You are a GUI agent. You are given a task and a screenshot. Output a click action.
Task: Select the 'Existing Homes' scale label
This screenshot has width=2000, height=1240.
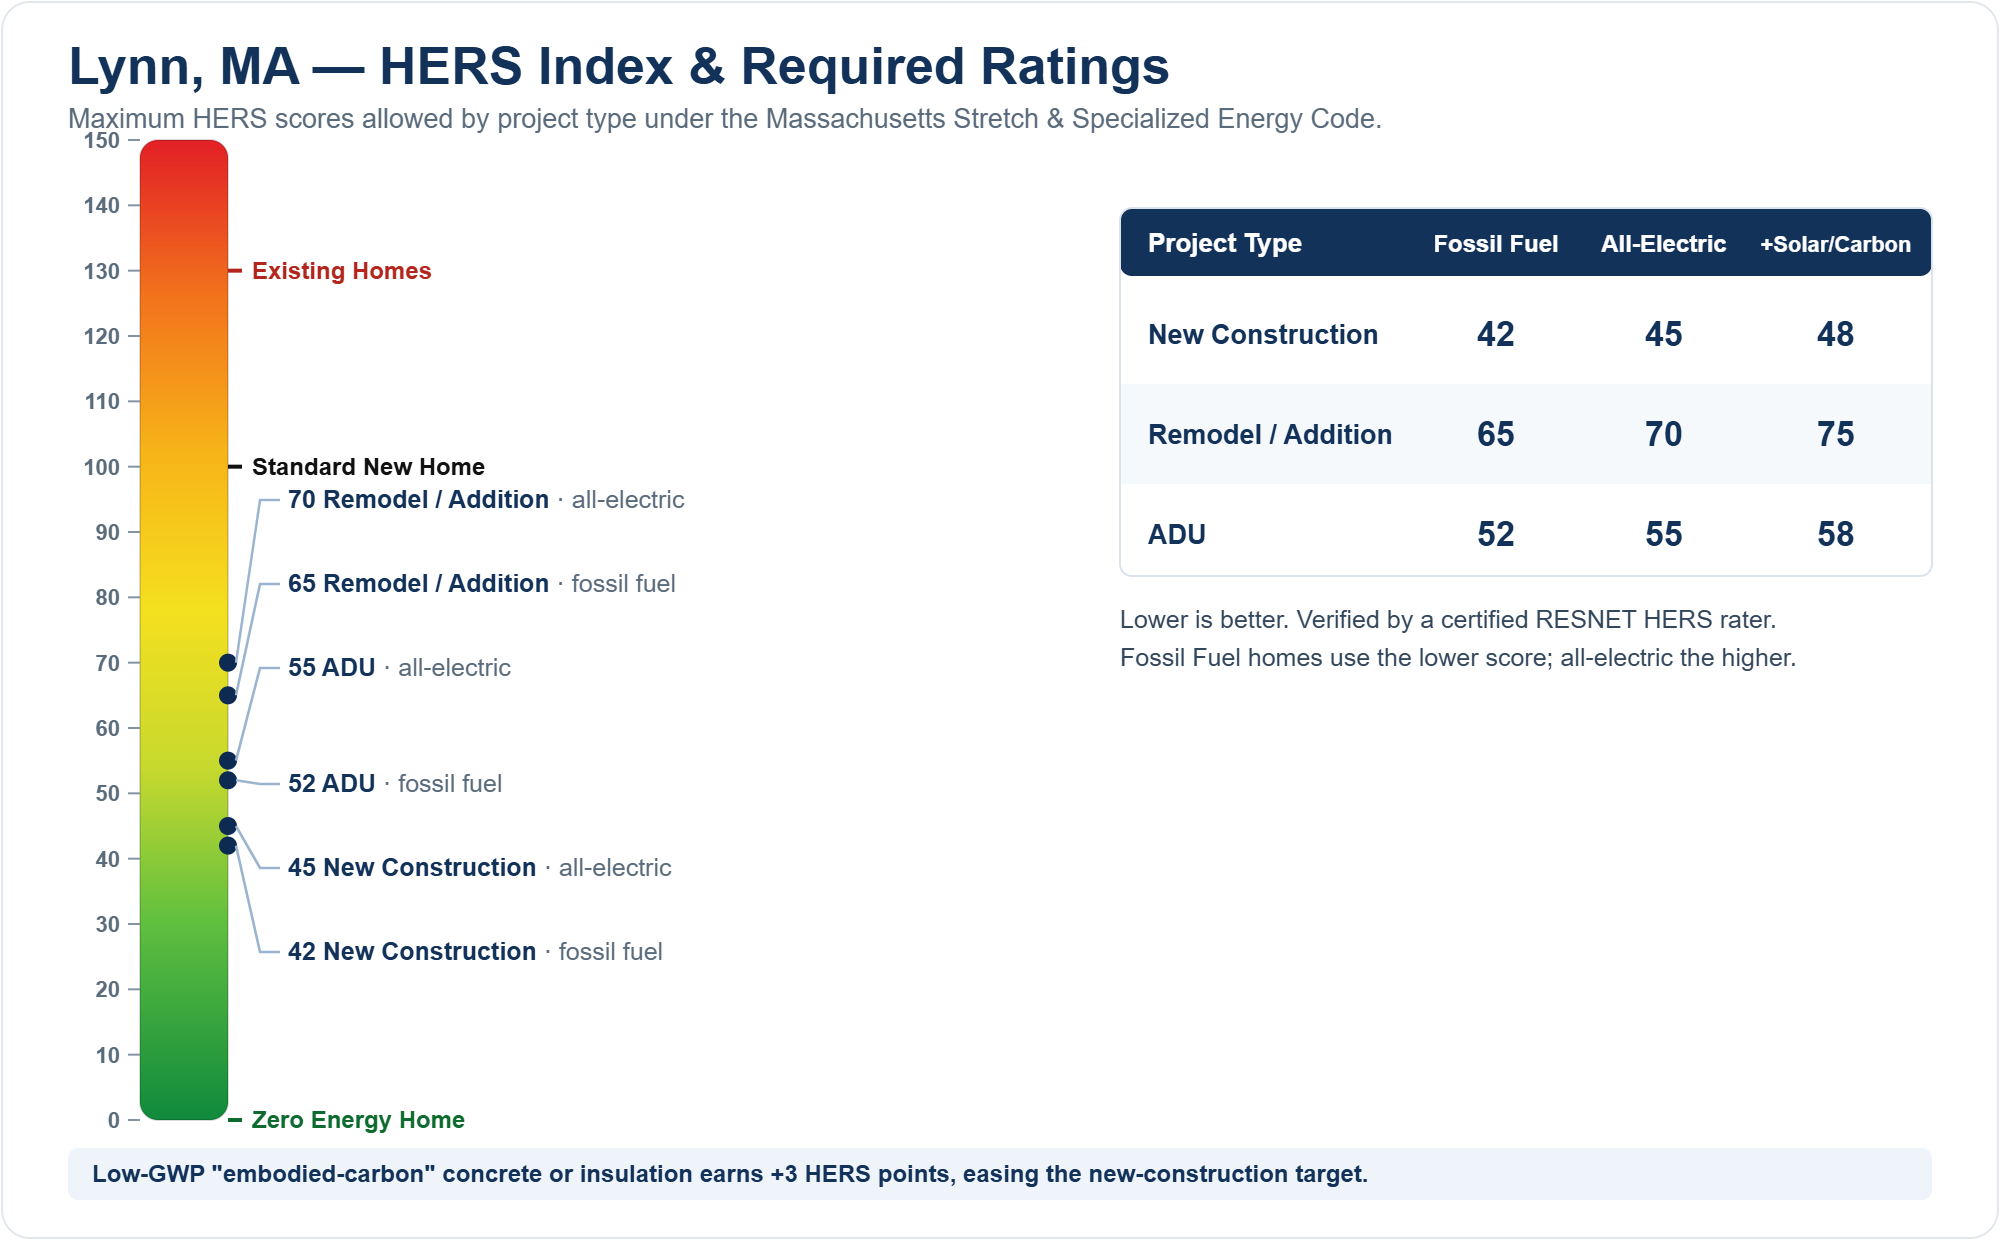click(x=341, y=271)
